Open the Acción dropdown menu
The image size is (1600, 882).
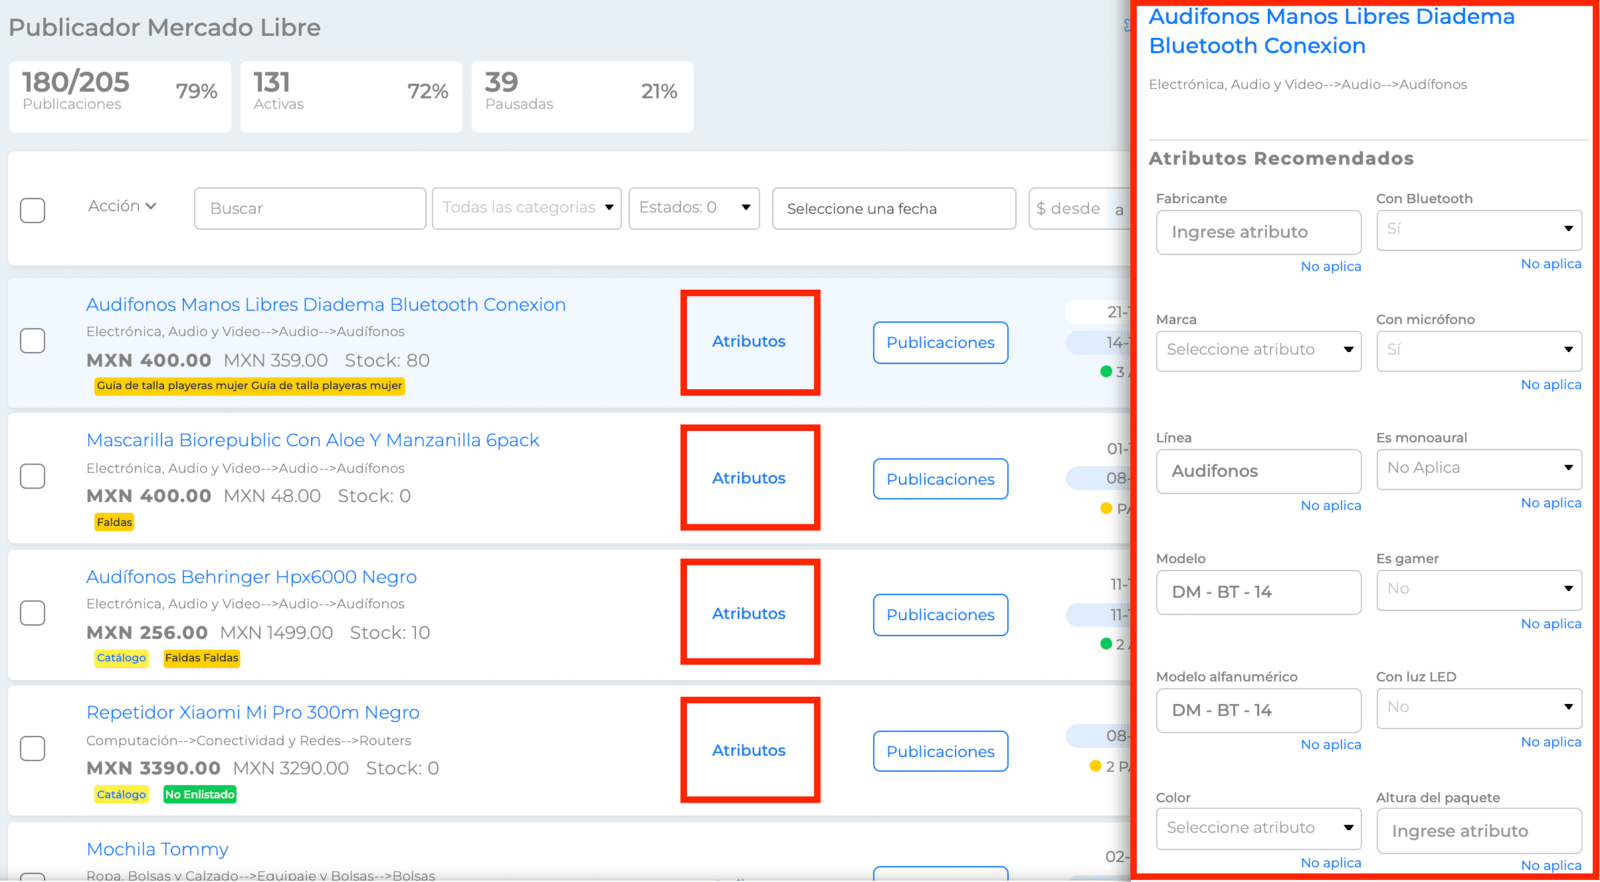(x=122, y=206)
